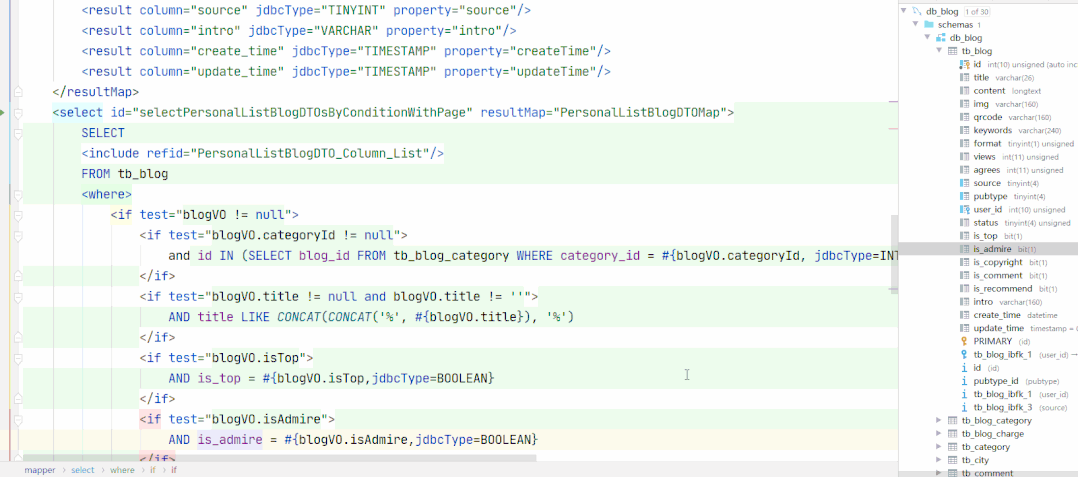Collapse the db_blog schema node
The width and height of the screenshot is (1078, 477).
click(927, 38)
